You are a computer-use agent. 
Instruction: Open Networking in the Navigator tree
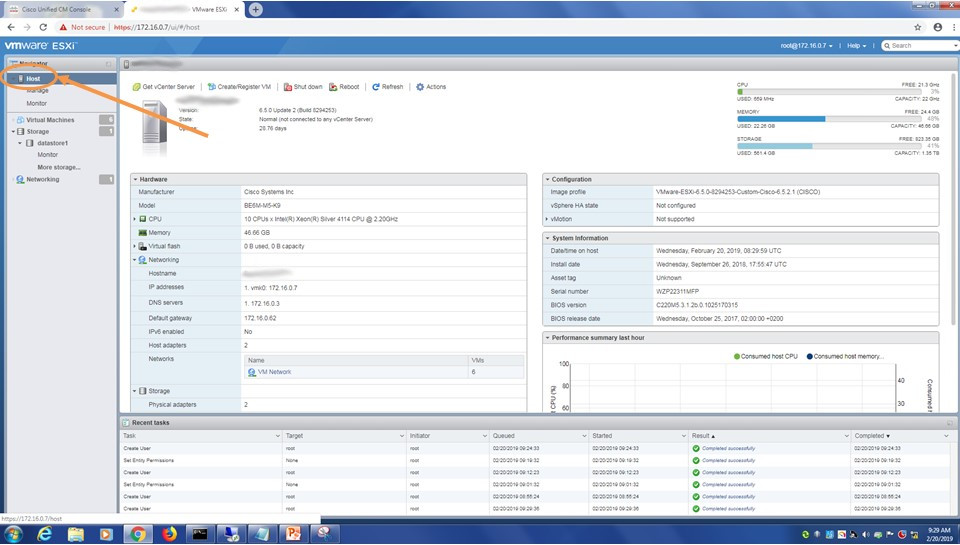[x=42, y=180]
